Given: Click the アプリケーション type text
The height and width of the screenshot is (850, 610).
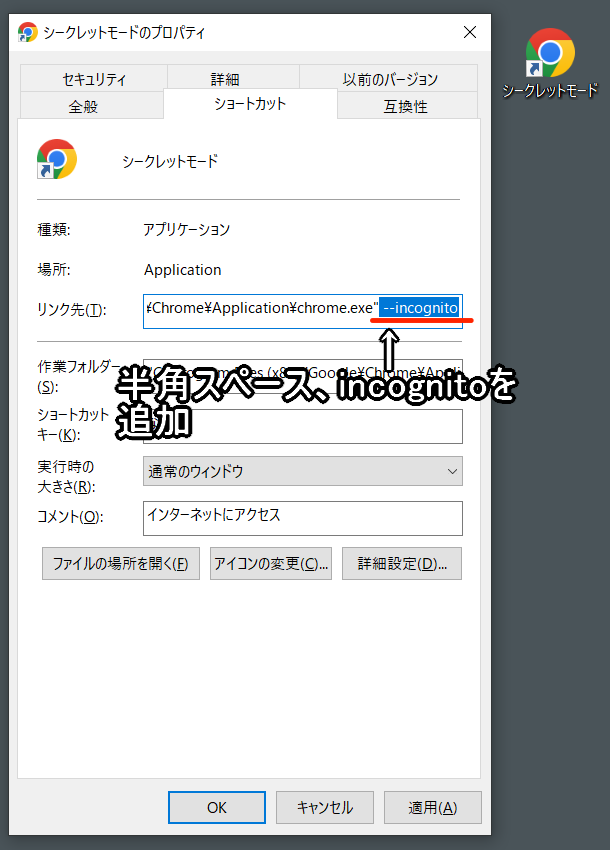Looking at the screenshot, I should pos(187,229).
